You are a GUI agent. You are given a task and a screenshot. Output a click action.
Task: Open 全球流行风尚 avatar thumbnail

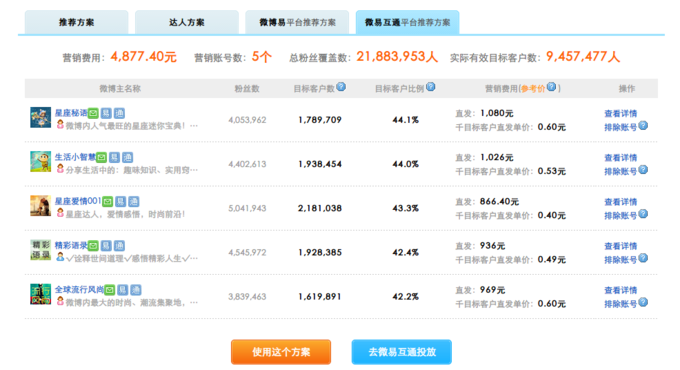pos(40,294)
